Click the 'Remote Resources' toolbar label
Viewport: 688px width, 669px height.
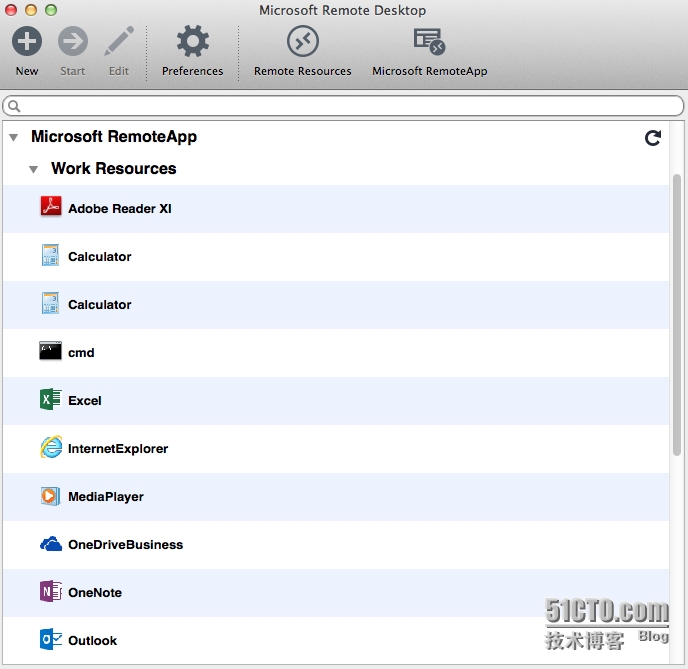coord(303,71)
